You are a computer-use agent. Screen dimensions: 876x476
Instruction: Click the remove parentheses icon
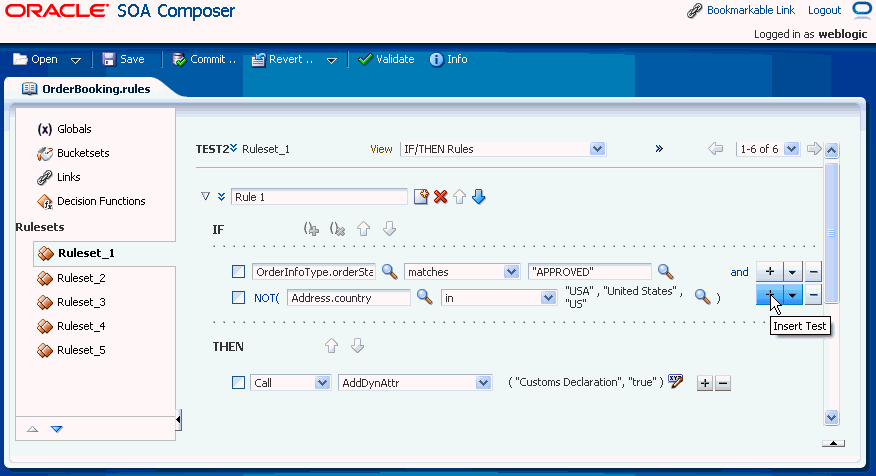337,229
